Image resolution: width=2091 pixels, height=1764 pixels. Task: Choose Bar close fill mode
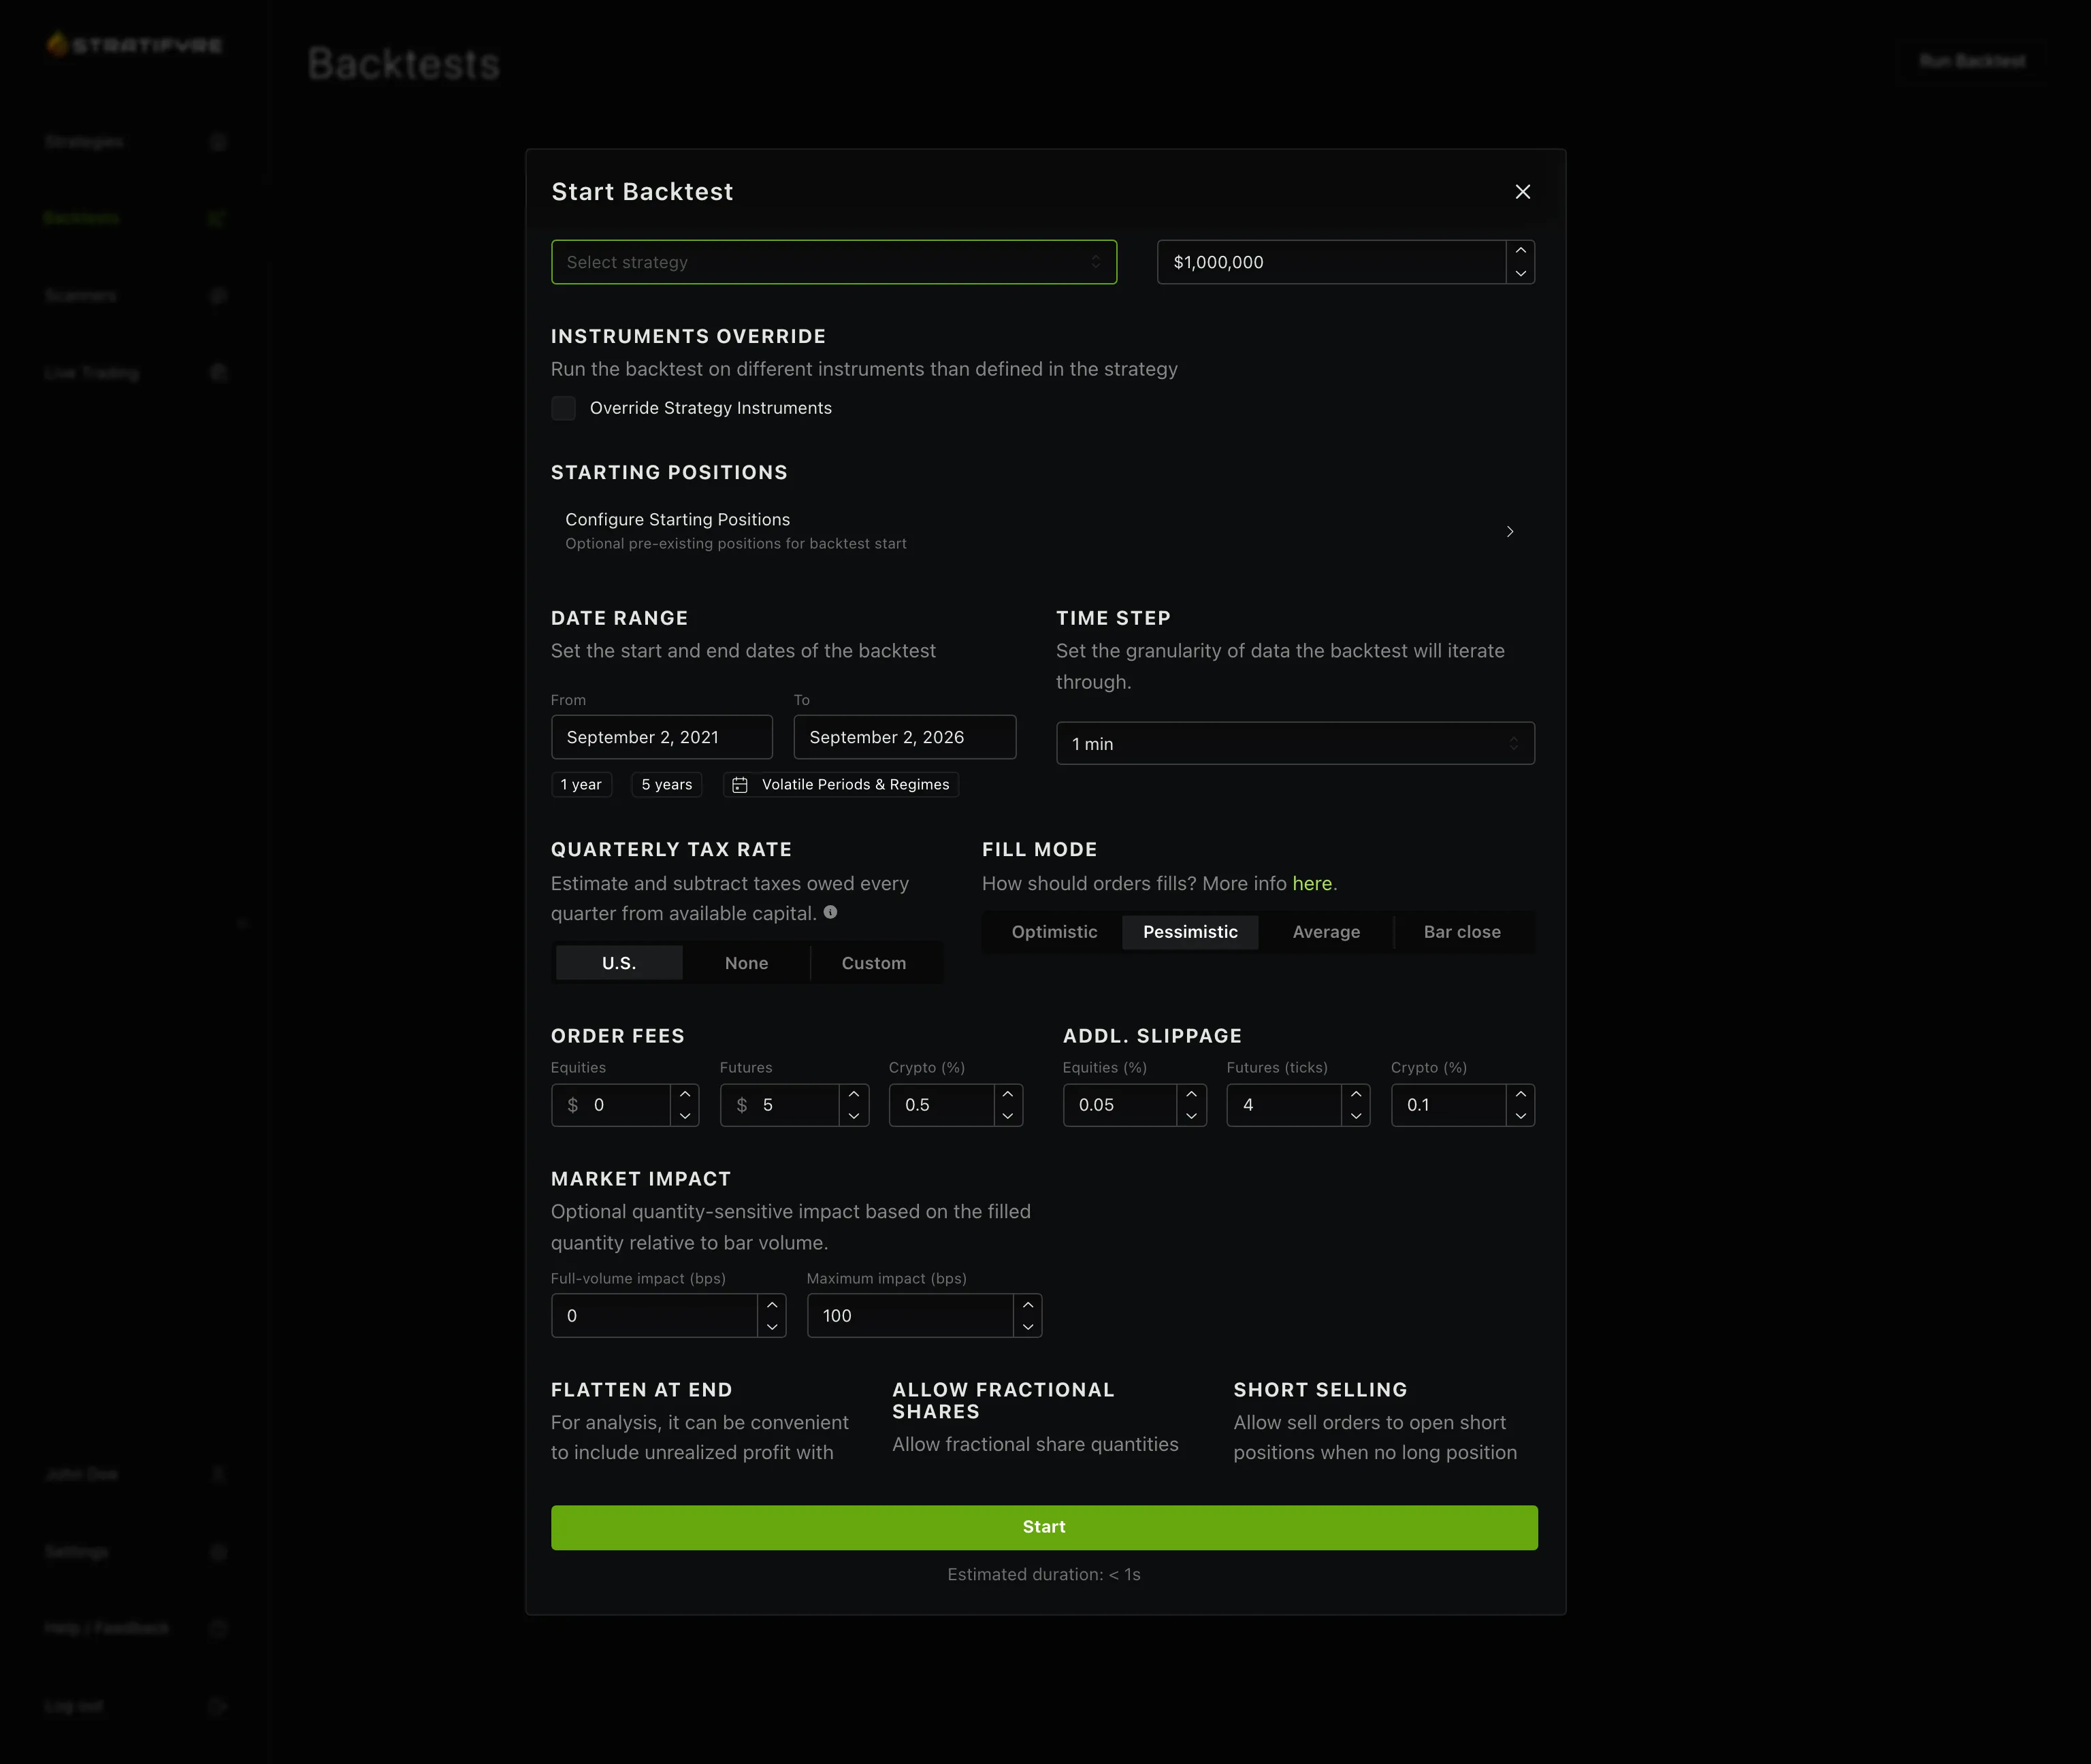point(1462,932)
